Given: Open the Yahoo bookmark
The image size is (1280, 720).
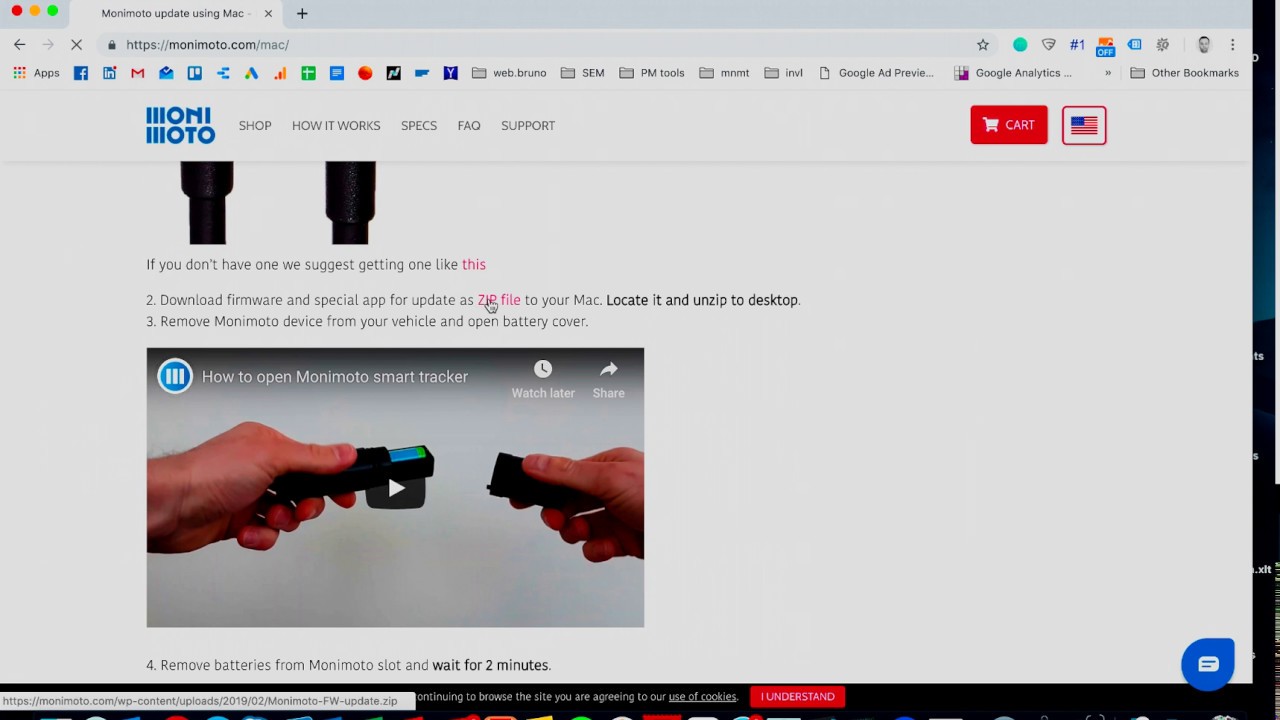Looking at the screenshot, I should 451,73.
